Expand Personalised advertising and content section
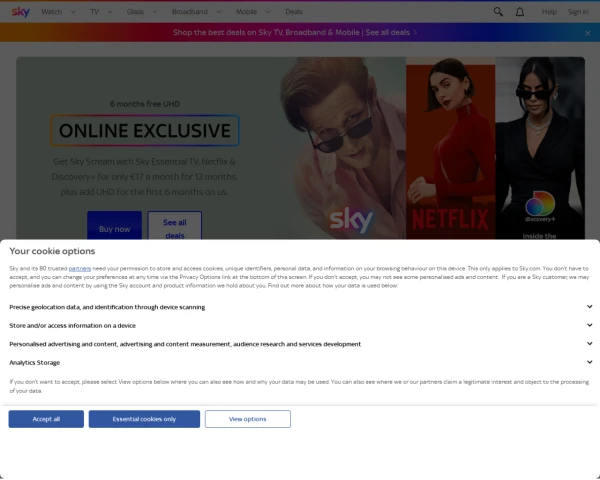 tap(590, 344)
